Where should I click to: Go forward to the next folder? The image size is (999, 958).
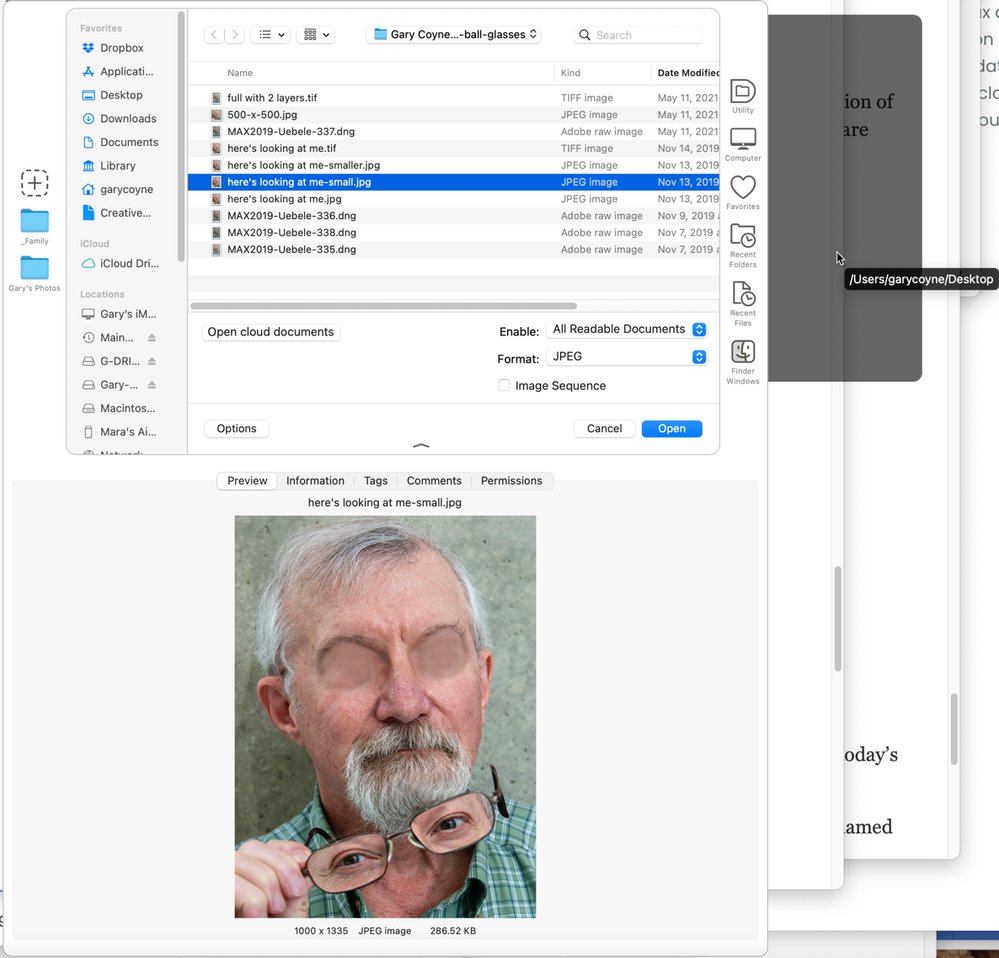pos(235,34)
